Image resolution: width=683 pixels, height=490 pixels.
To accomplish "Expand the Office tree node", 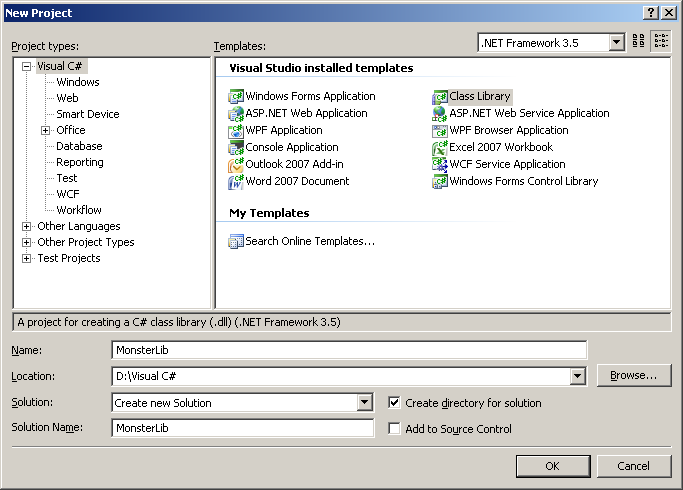I will 45,130.
